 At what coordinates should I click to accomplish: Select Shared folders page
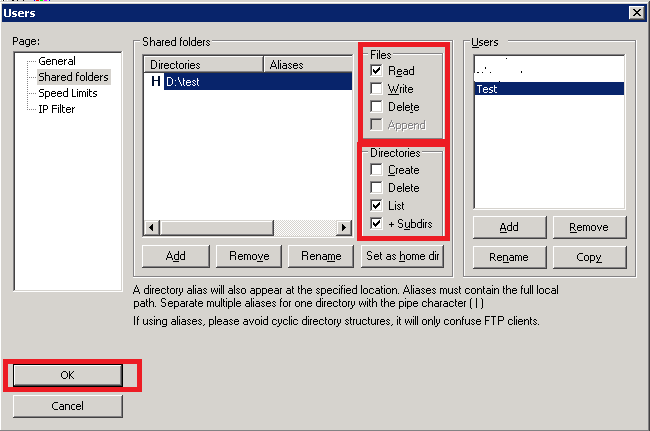pyautogui.click(x=73, y=77)
